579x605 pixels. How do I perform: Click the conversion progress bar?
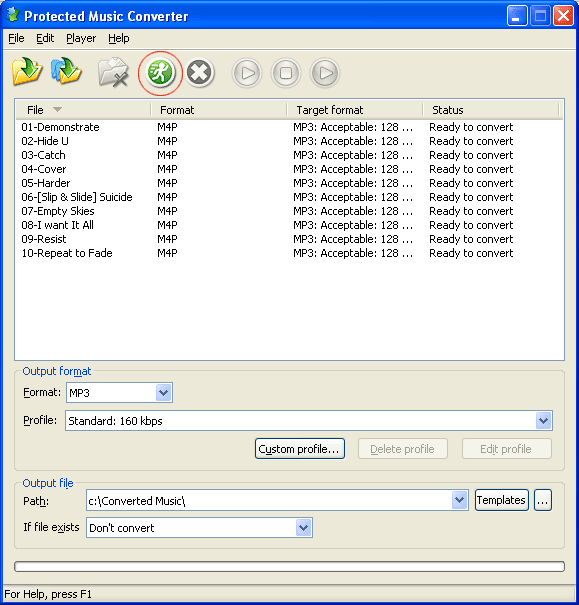click(289, 566)
